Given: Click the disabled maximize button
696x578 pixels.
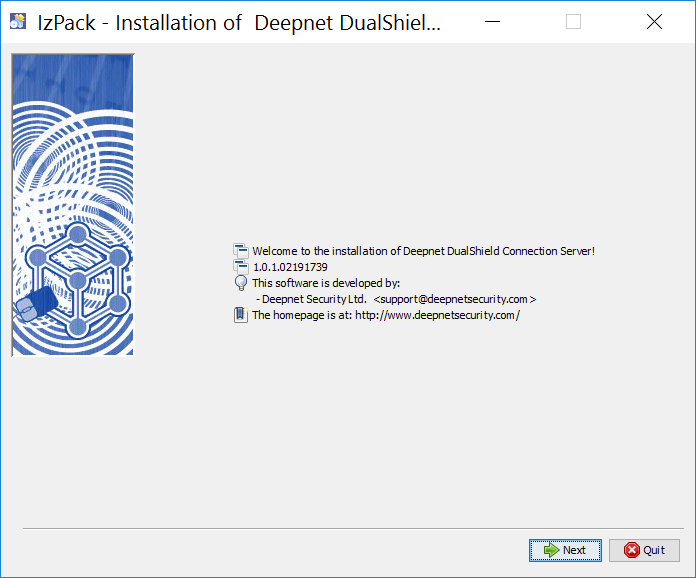Looking at the screenshot, I should [x=573, y=22].
